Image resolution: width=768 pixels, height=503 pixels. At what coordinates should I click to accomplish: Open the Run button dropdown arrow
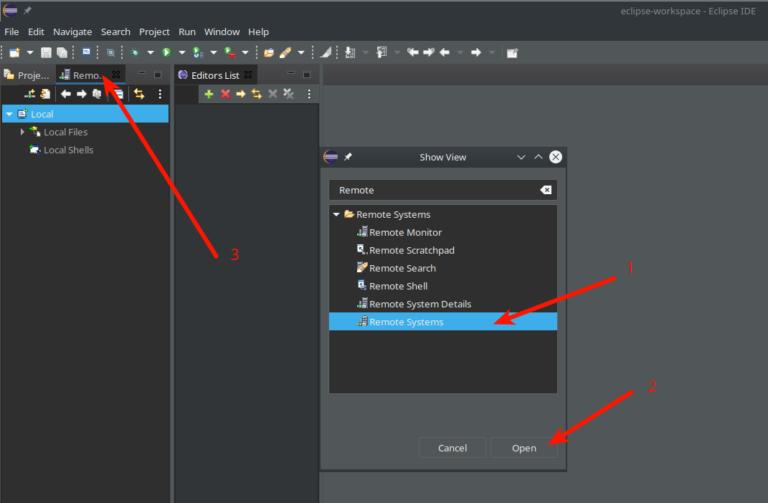[x=180, y=52]
